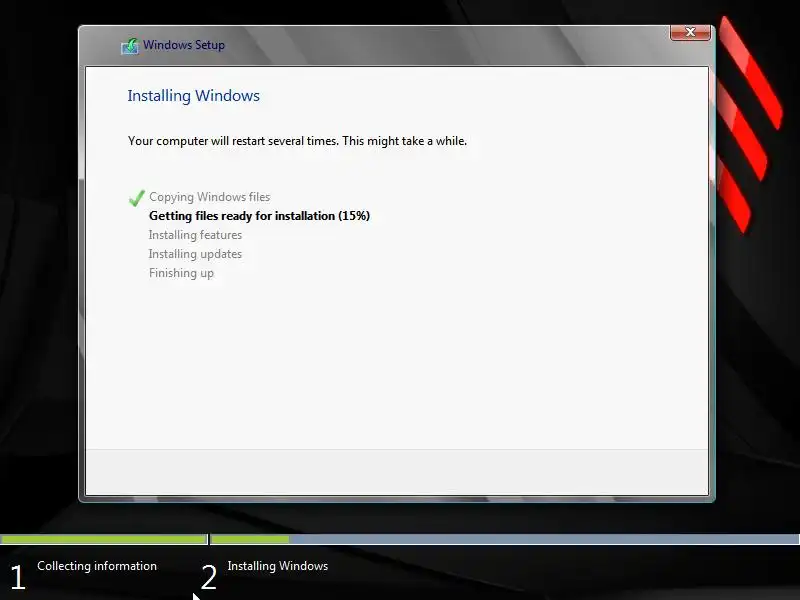Click the Windows Setup title bar icon
800x600 pixels.
(130, 46)
